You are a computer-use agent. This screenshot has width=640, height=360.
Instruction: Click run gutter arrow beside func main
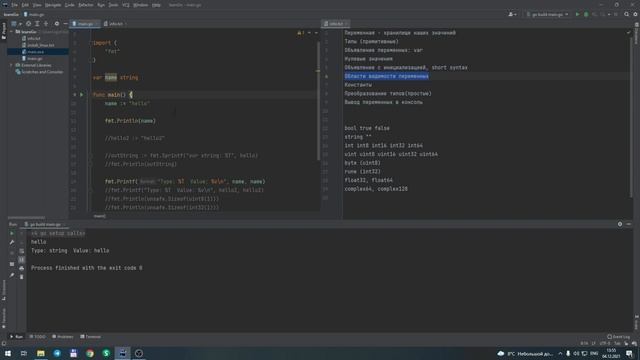pyautogui.click(x=82, y=95)
